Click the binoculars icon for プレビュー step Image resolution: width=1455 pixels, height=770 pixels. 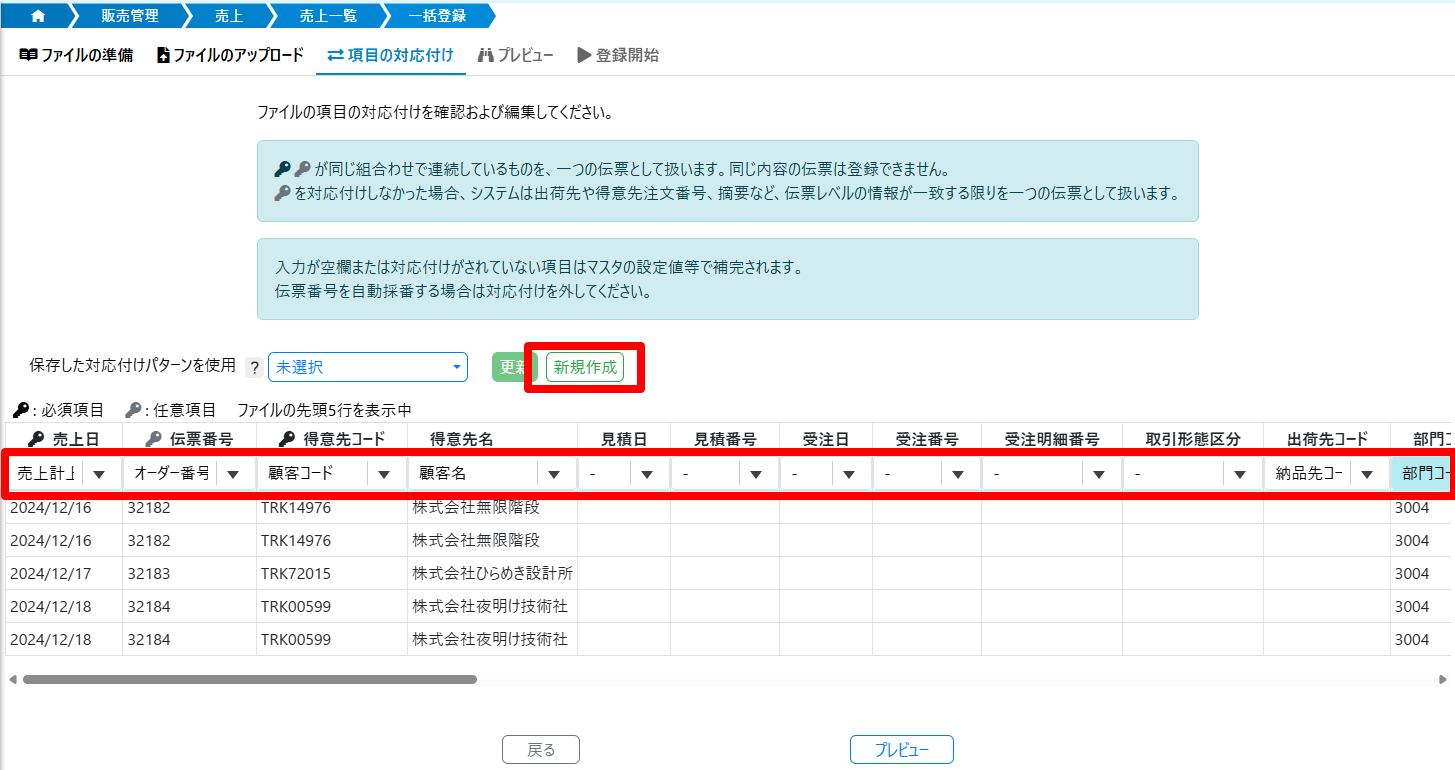(486, 55)
